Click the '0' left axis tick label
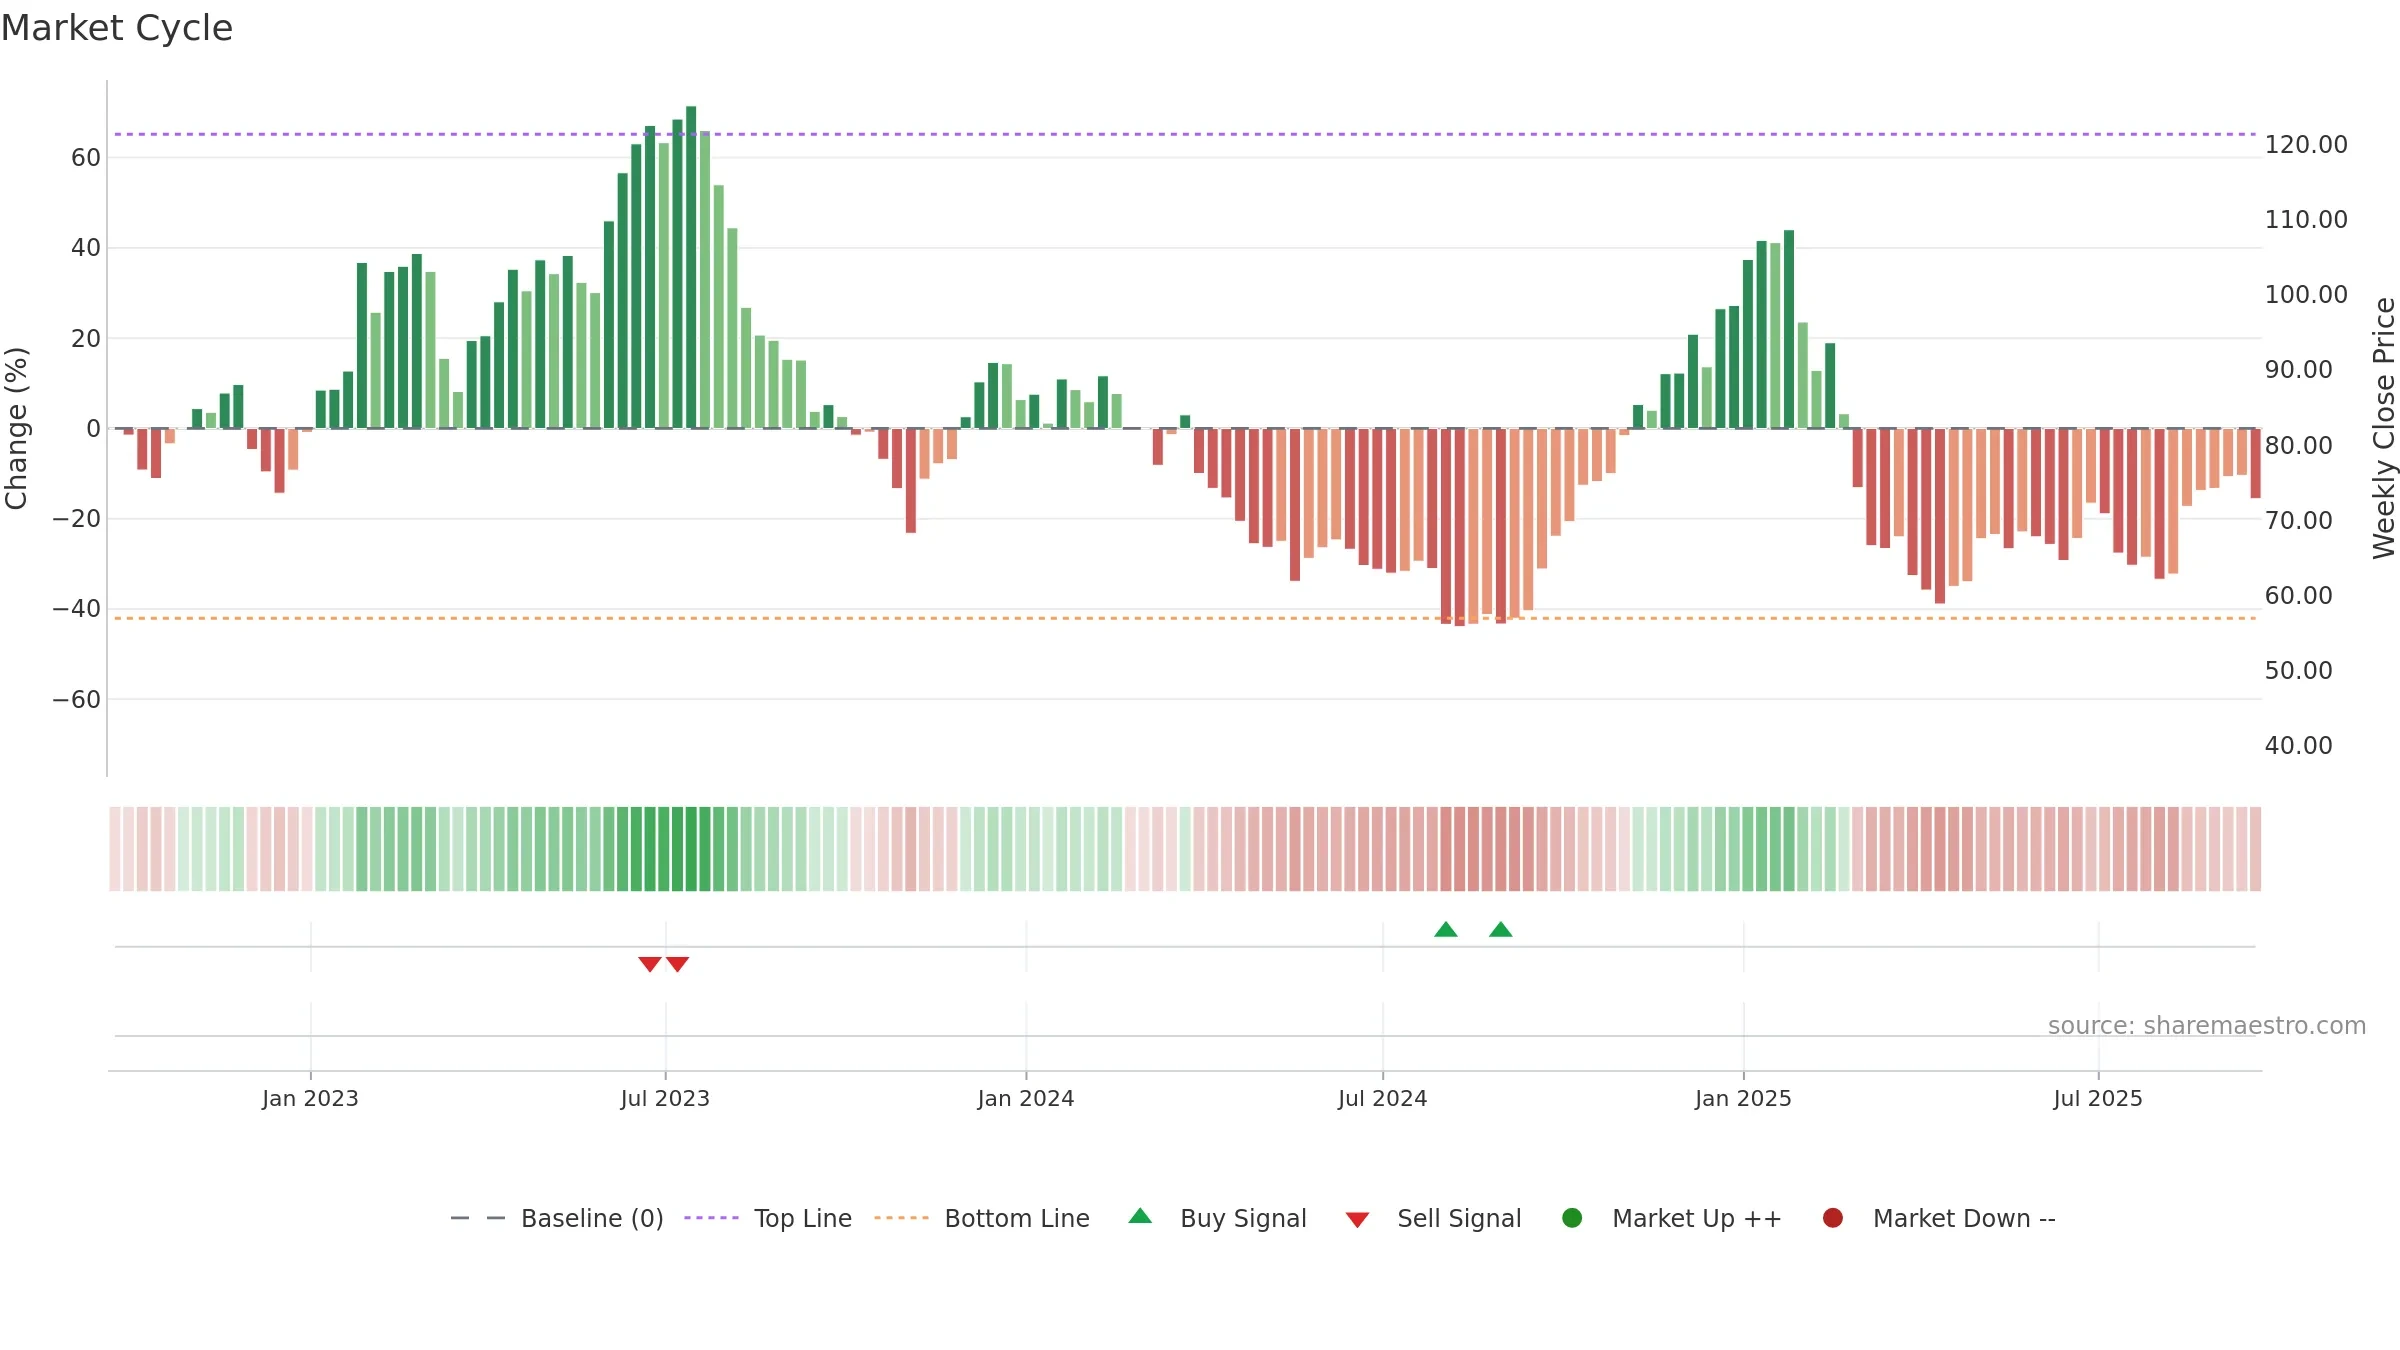Image resolution: width=2400 pixels, height=1350 pixels. [x=94, y=428]
